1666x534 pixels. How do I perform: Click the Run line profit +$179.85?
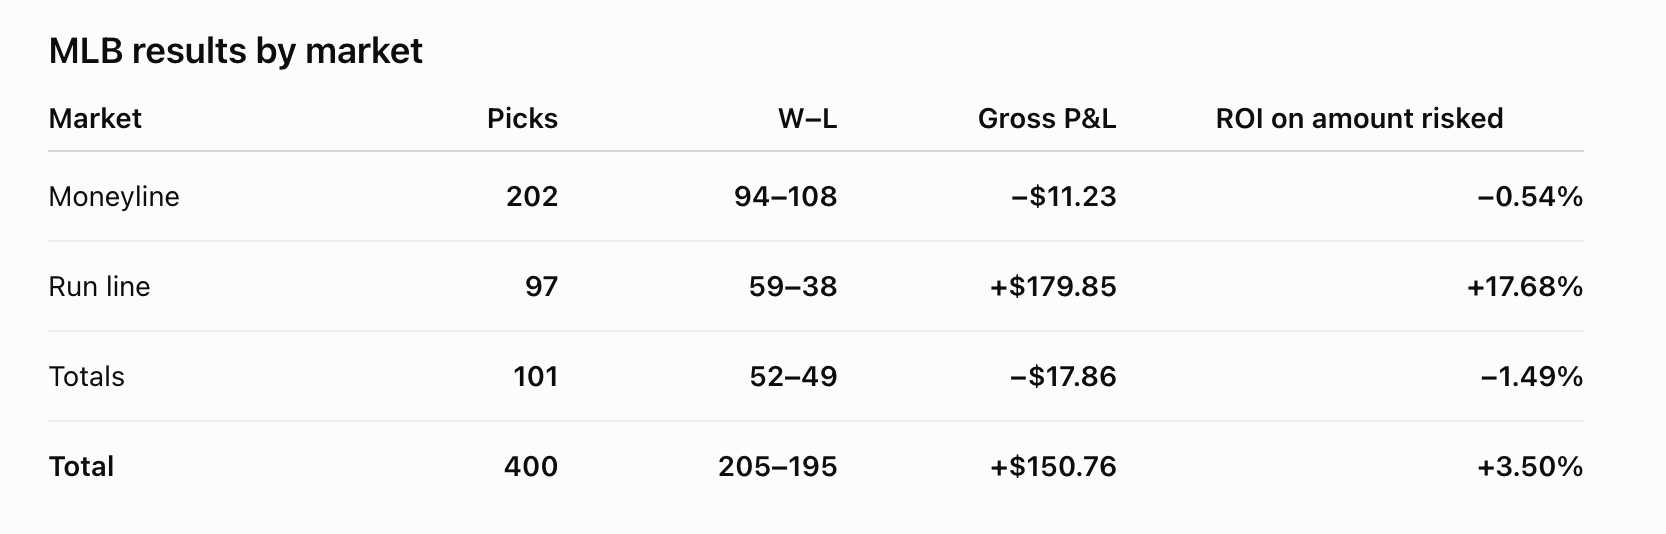(x=1053, y=287)
